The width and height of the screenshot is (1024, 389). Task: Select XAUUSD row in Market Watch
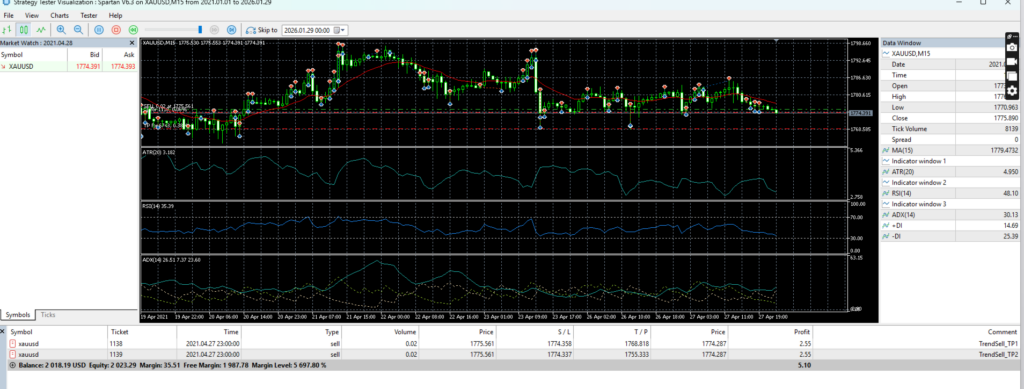[69, 66]
